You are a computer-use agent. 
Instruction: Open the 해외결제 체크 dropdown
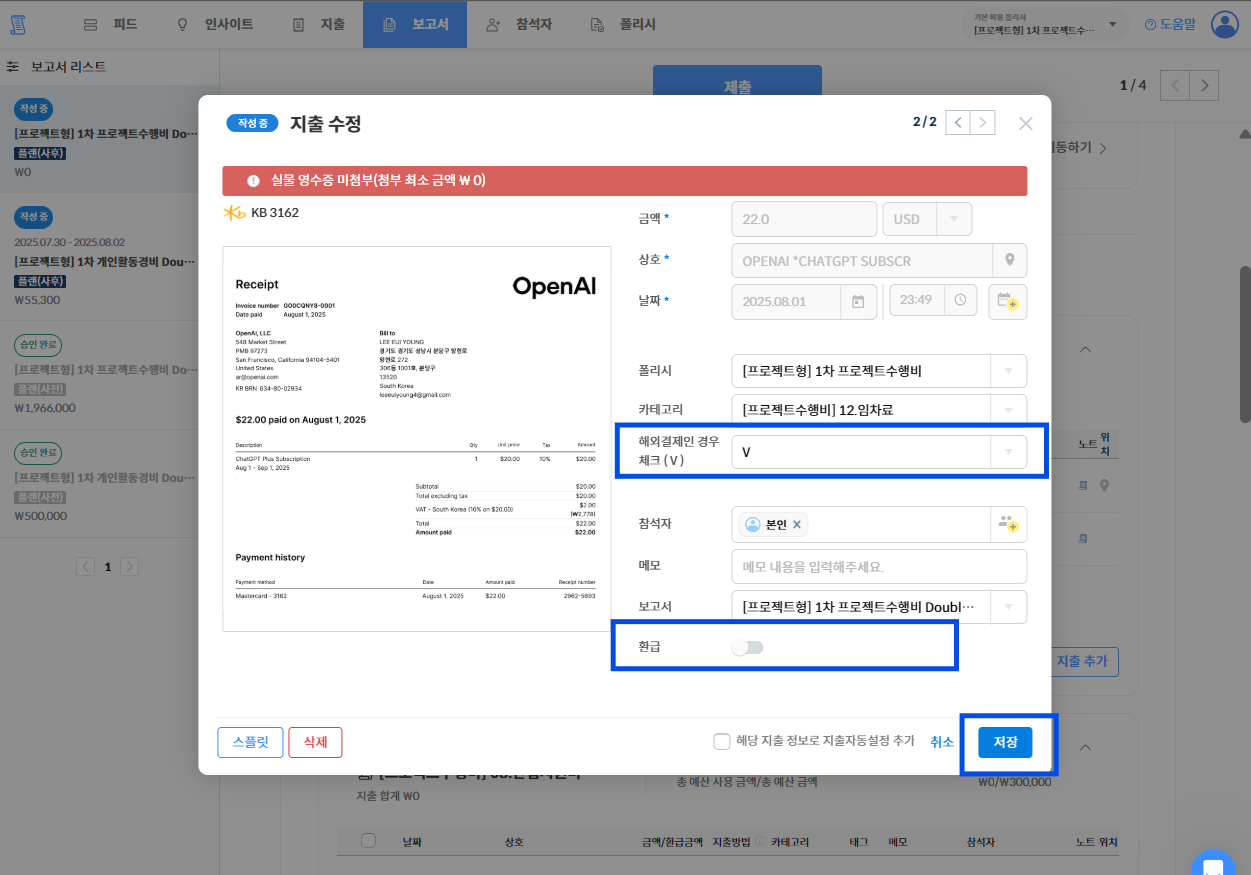point(879,452)
